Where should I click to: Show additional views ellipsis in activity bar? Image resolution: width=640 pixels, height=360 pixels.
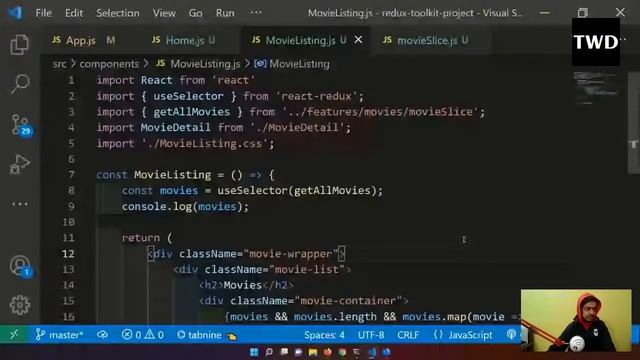[20, 204]
